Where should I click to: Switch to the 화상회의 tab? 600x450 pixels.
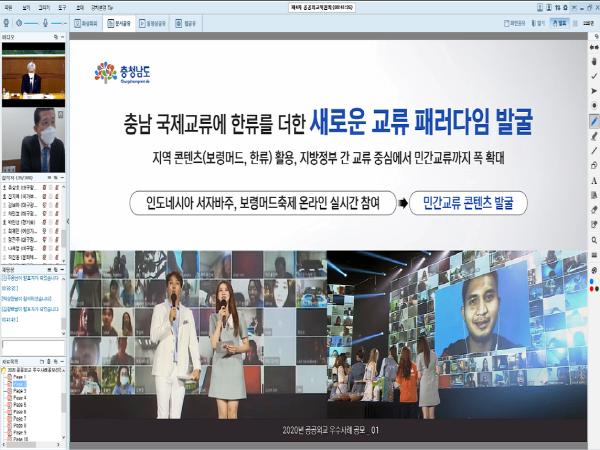coord(86,21)
